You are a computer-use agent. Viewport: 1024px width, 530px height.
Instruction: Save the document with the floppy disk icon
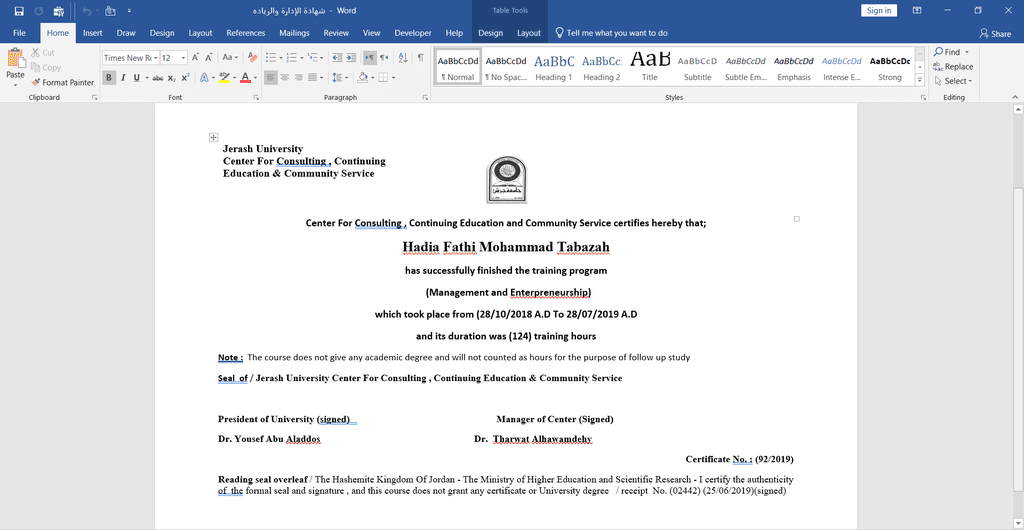point(19,11)
